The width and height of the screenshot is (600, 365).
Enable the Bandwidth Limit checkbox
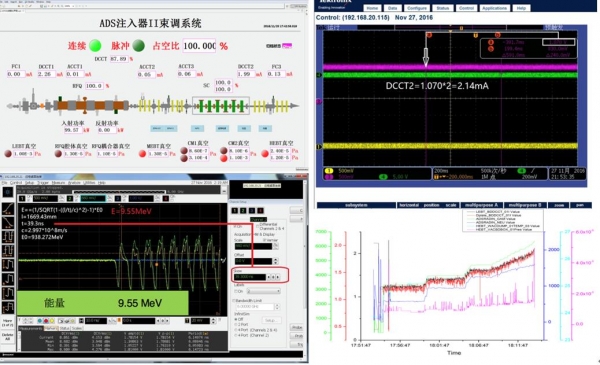coord(234,301)
